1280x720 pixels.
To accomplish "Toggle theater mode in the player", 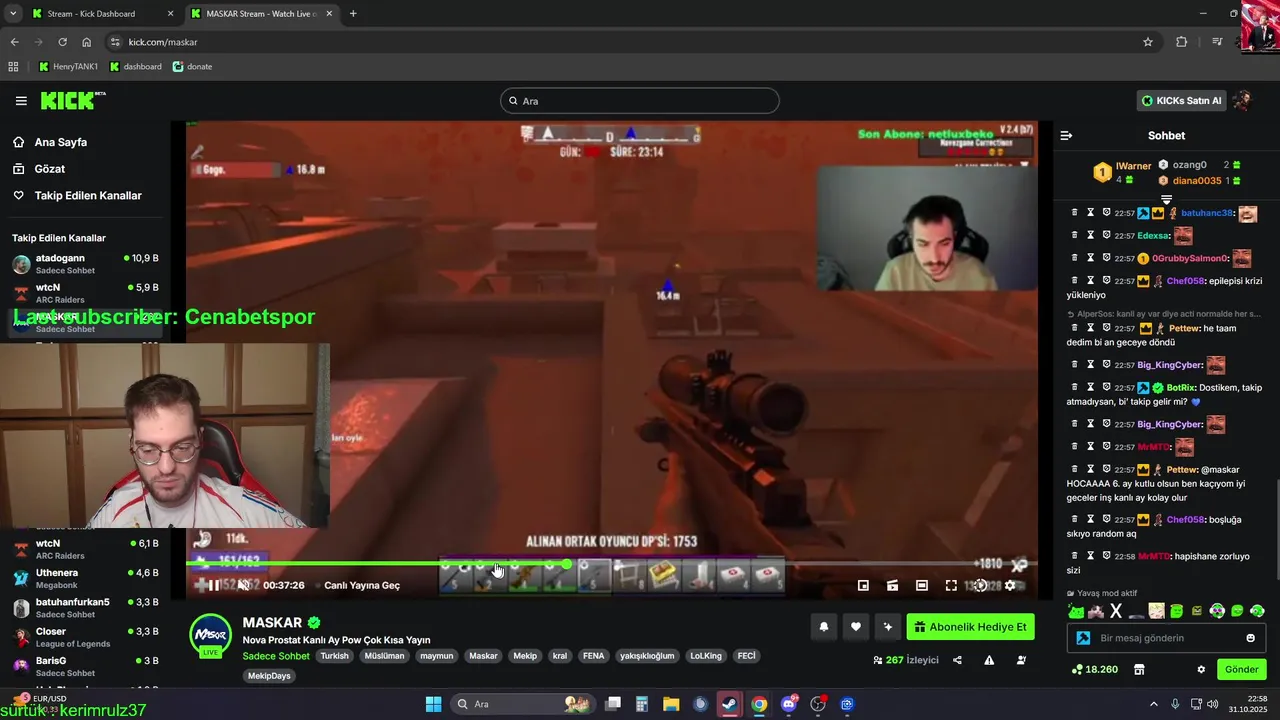I will pyautogui.click(x=922, y=585).
